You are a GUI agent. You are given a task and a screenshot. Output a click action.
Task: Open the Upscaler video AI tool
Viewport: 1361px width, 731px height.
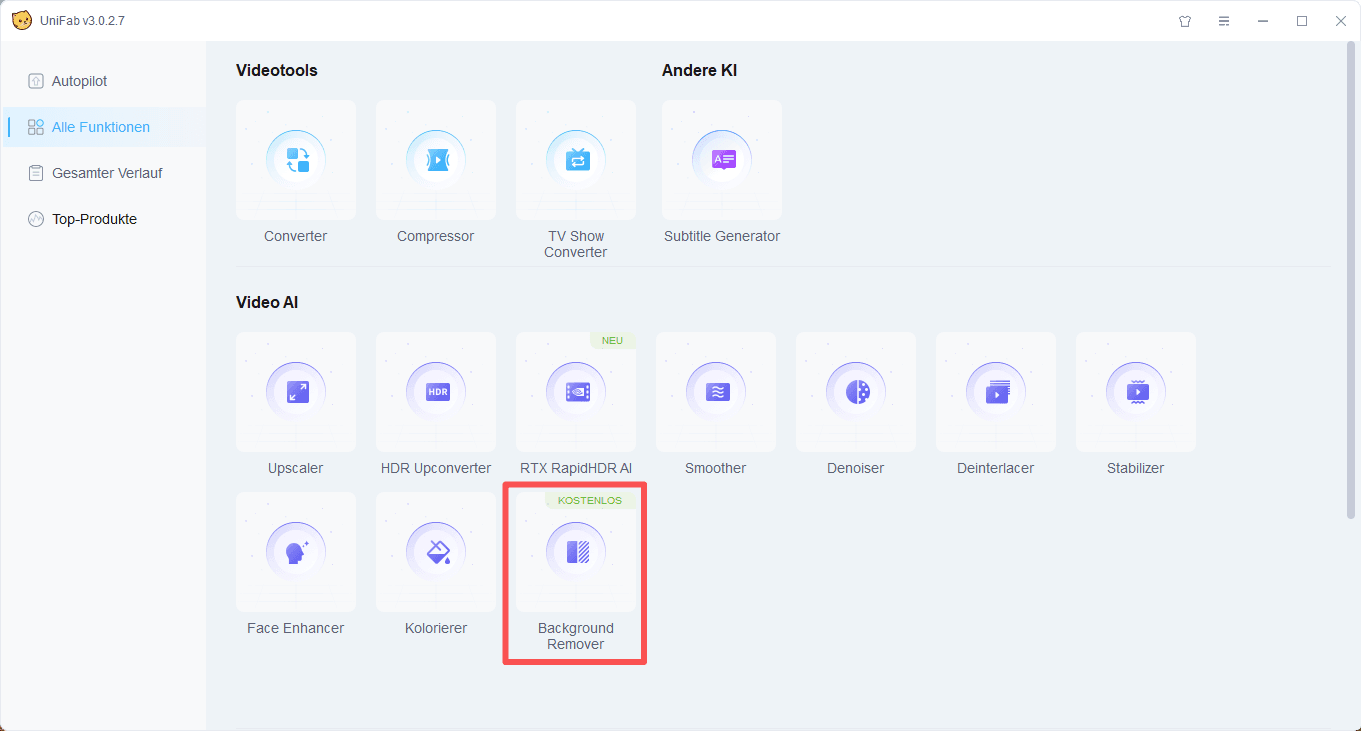[296, 392]
